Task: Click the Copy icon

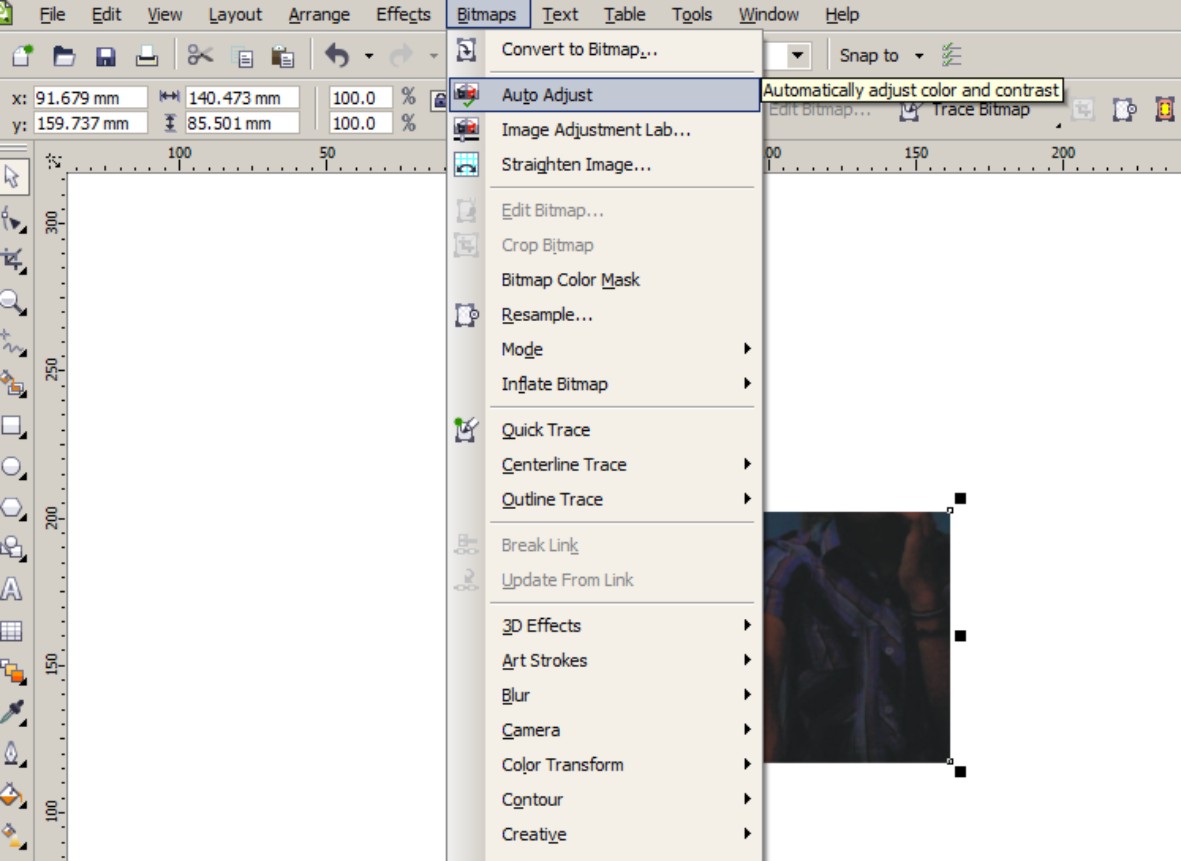Action: [x=243, y=57]
